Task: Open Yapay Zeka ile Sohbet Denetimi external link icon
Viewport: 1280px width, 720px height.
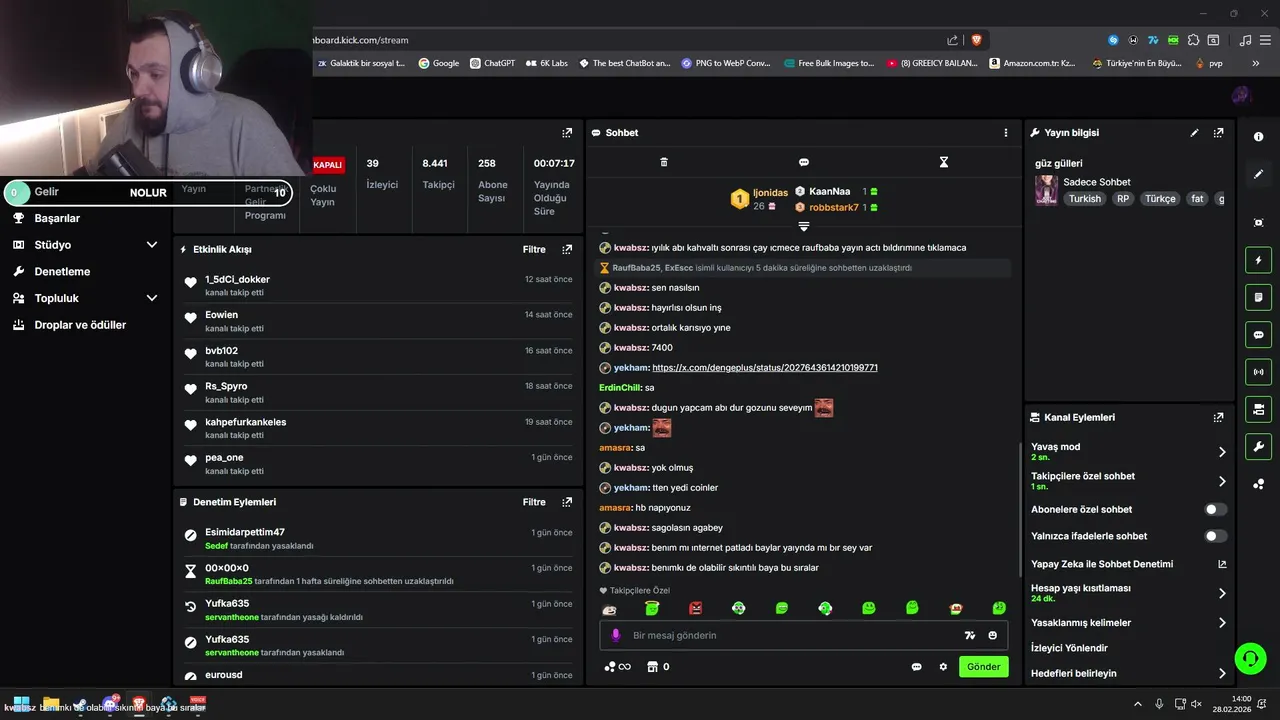Action: (x=1222, y=564)
